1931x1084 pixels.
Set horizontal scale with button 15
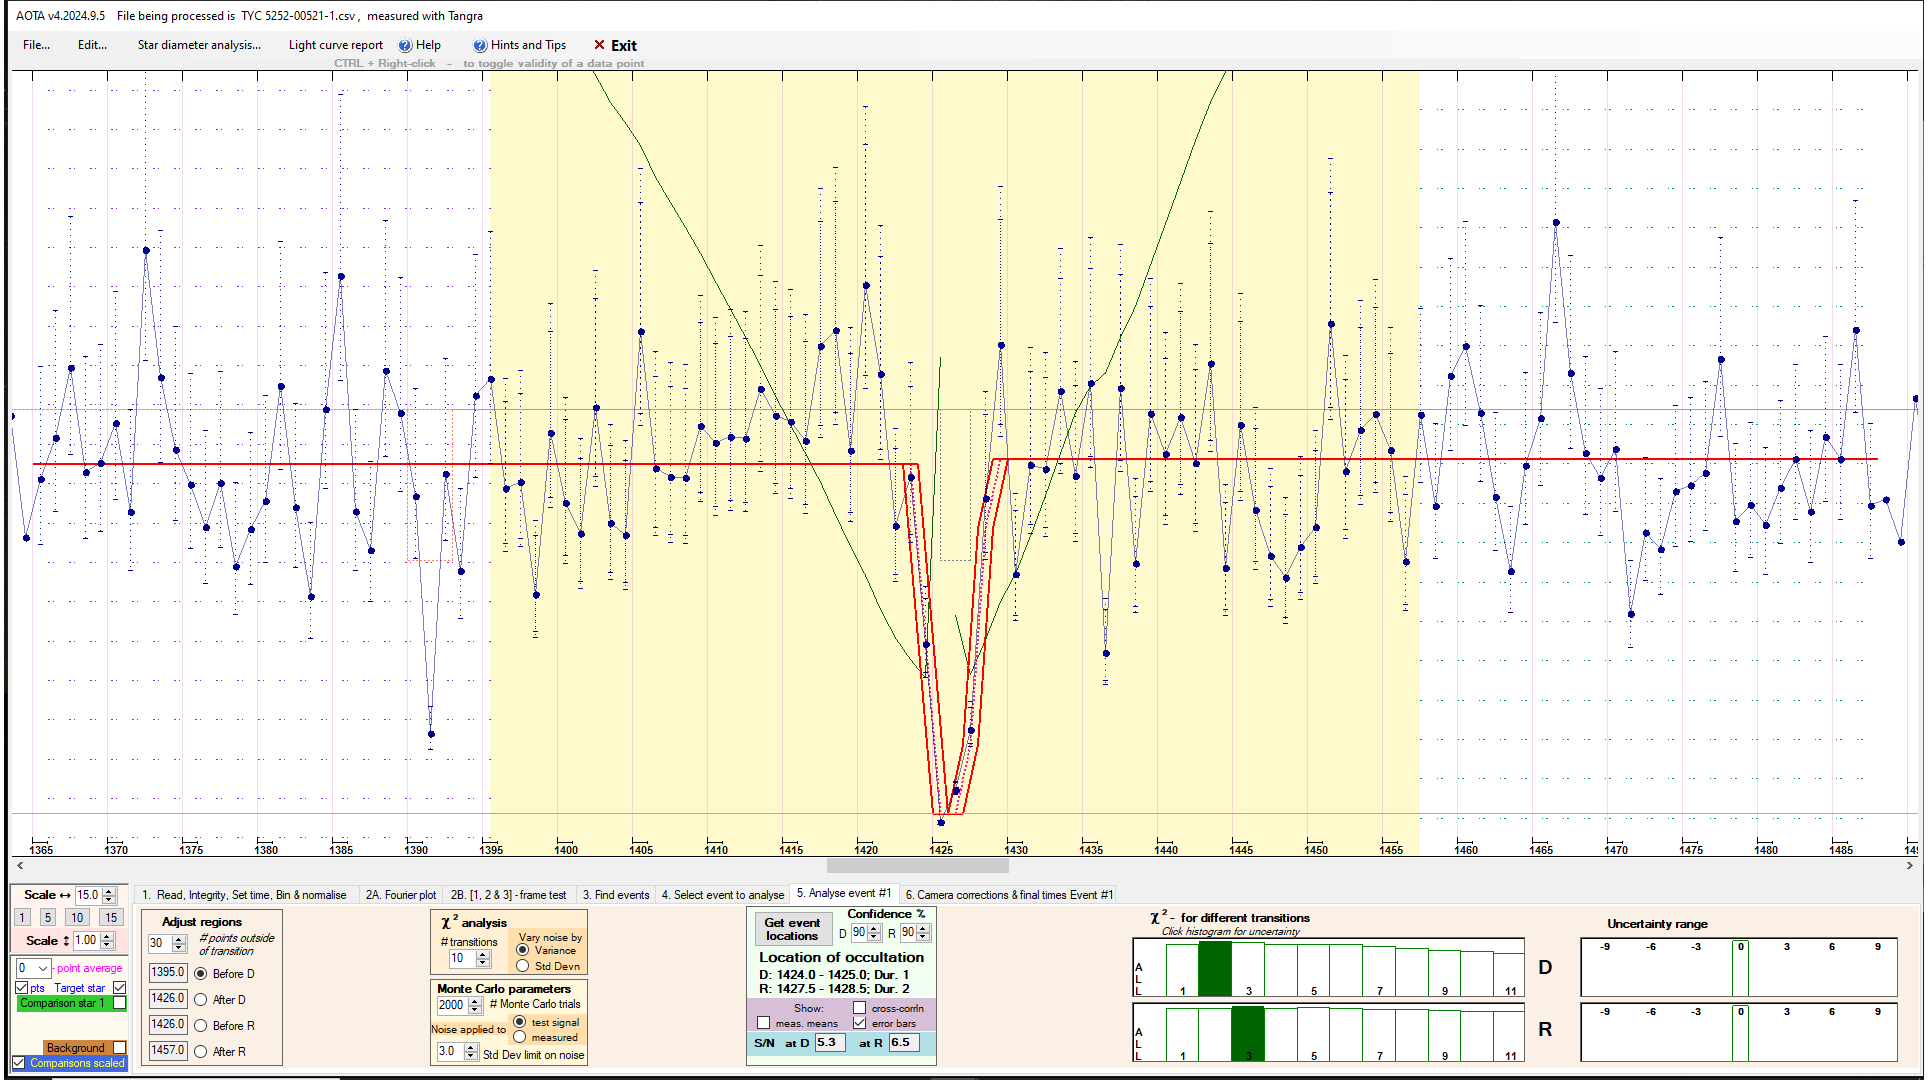111,918
